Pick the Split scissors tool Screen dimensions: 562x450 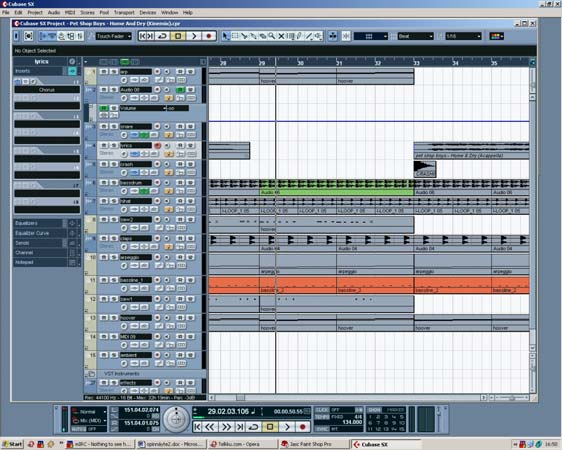tap(244, 36)
